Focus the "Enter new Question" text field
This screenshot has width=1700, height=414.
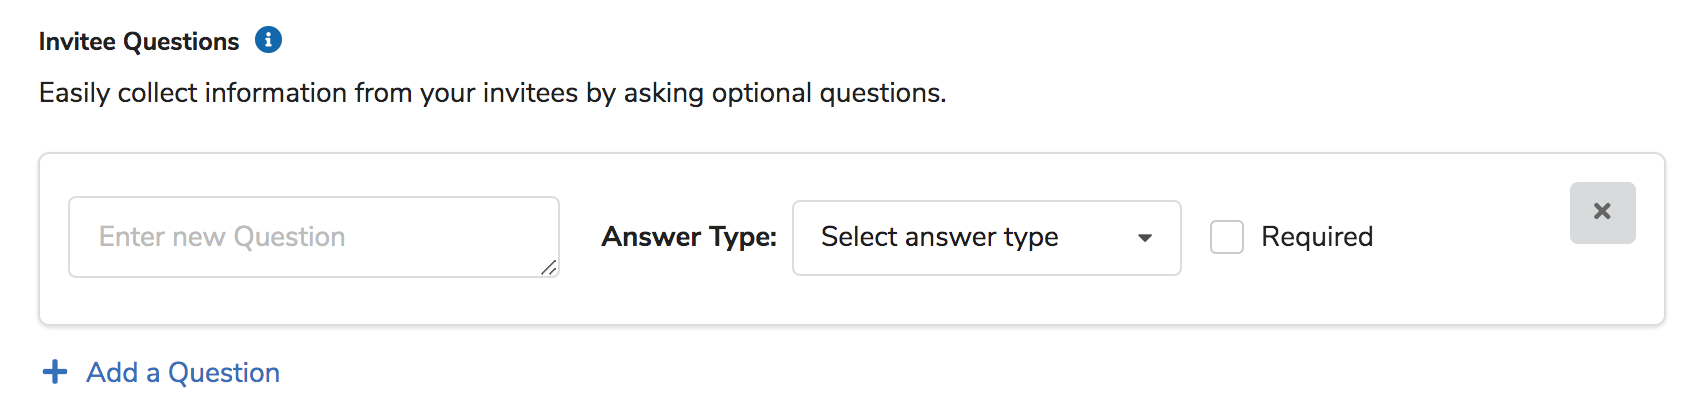point(313,237)
